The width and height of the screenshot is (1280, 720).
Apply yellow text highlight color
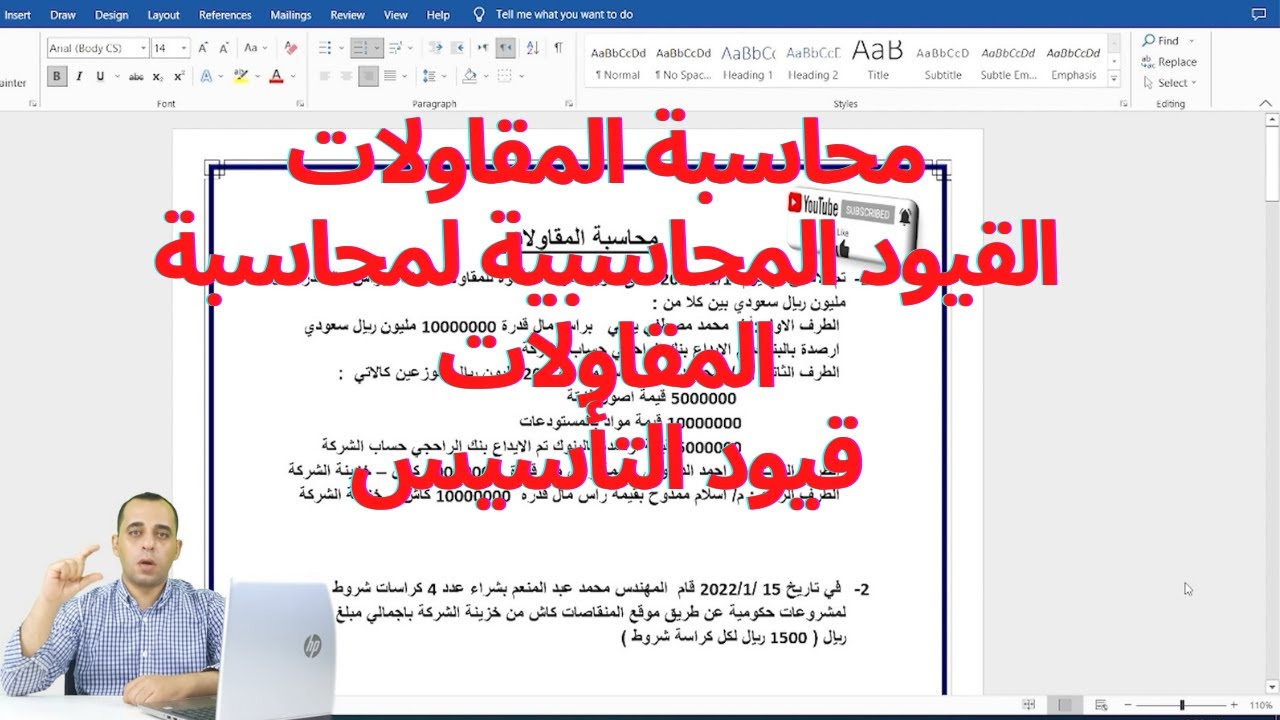(240, 76)
